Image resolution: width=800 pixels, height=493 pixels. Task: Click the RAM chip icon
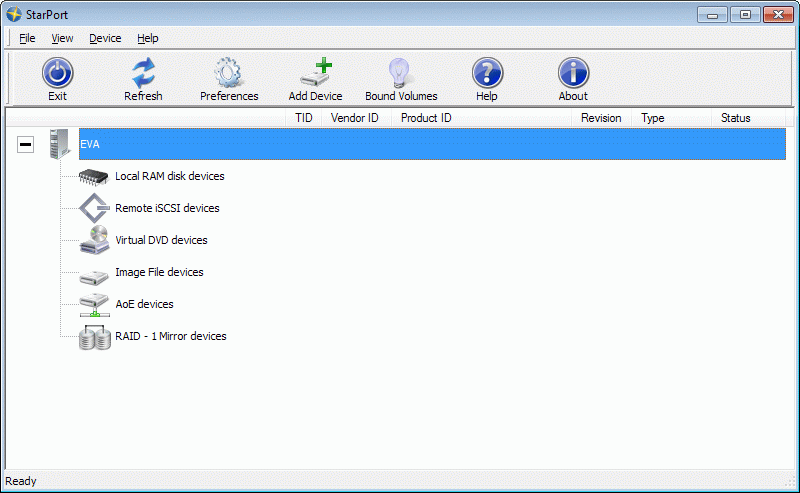pyautogui.click(x=93, y=177)
